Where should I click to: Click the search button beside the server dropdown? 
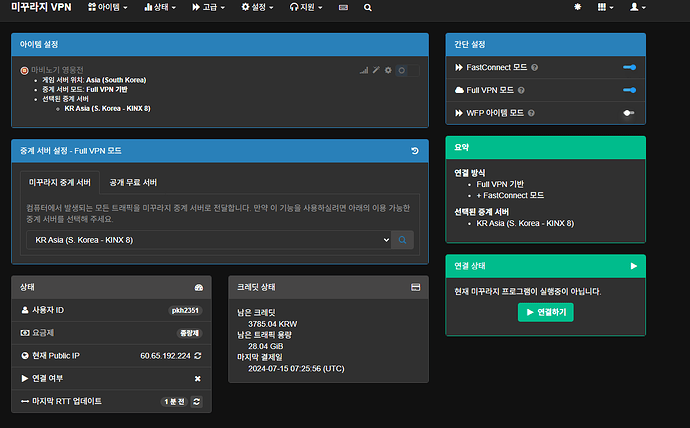[x=402, y=240]
